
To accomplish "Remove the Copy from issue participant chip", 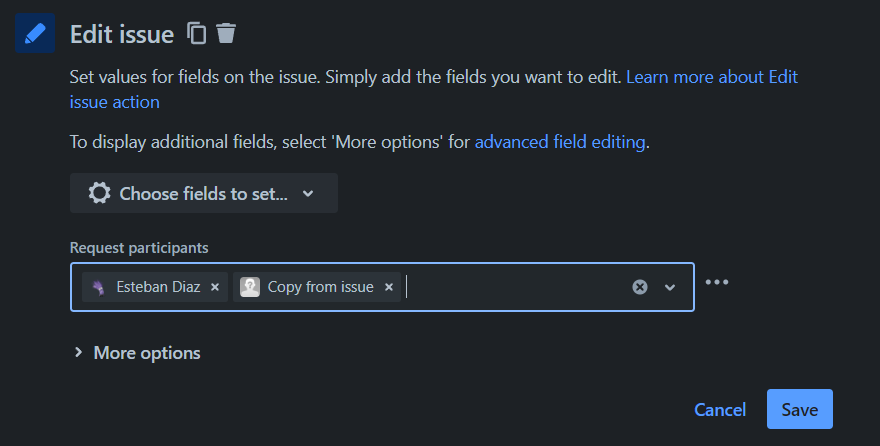I will point(388,287).
